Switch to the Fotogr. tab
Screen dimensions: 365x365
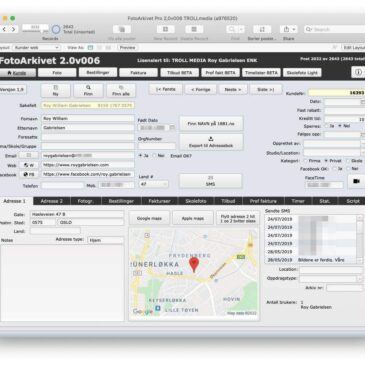86,201
